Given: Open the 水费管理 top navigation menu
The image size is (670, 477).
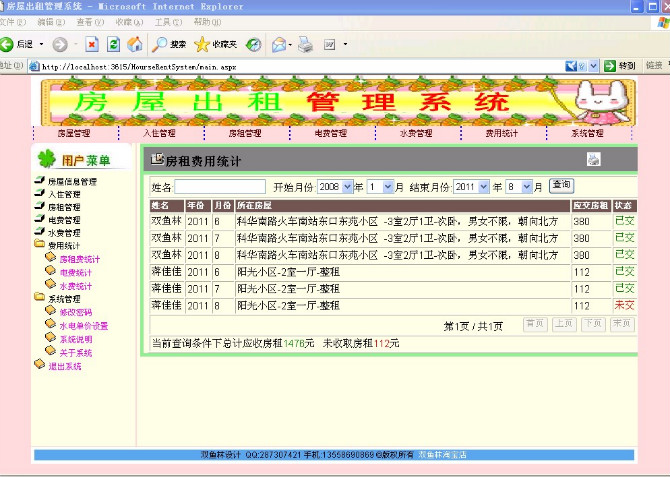Looking at the screenshot, I should [416, 133].
